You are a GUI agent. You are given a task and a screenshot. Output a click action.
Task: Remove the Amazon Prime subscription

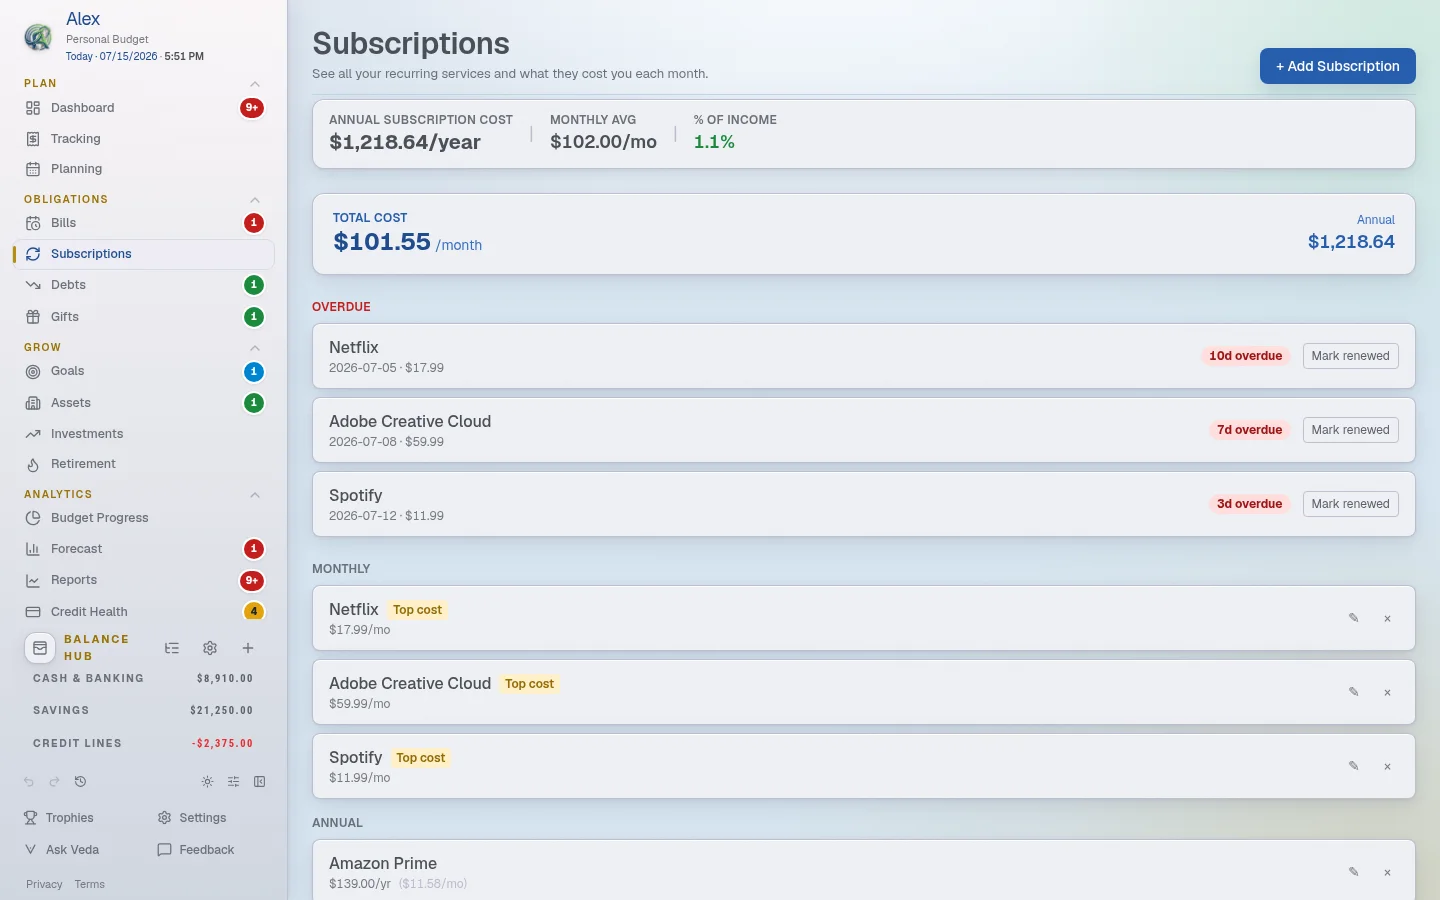1387,873
